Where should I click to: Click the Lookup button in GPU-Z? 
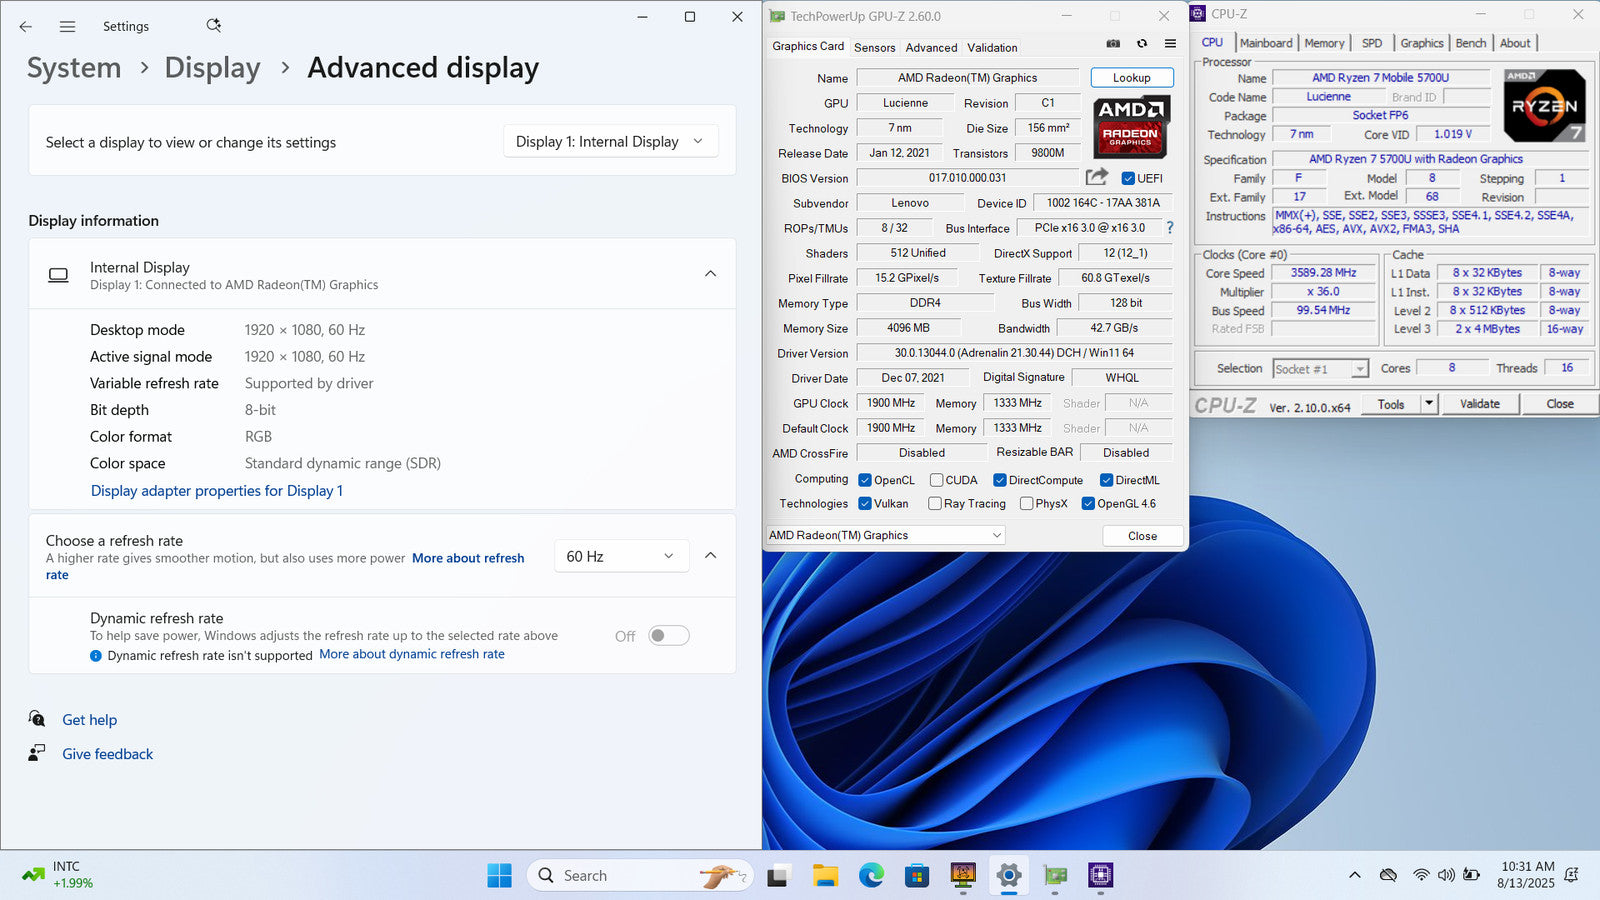click(1131, 78)
